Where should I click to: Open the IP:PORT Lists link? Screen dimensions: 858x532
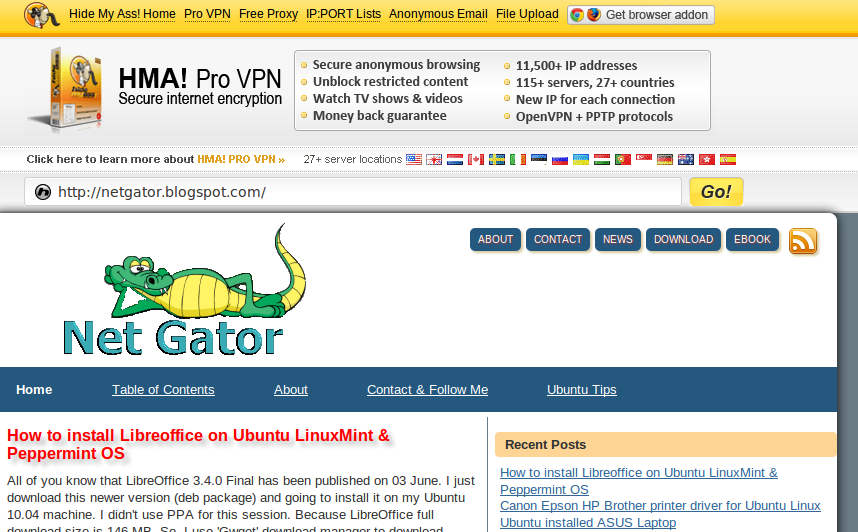[x=344, y=14]
